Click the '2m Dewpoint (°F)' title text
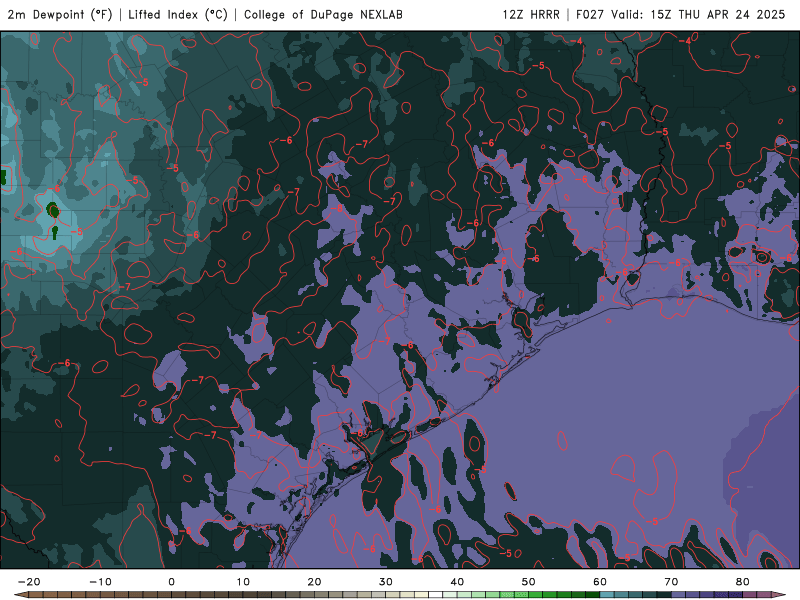This screenshot has width=800, height=600. (60, 14)
